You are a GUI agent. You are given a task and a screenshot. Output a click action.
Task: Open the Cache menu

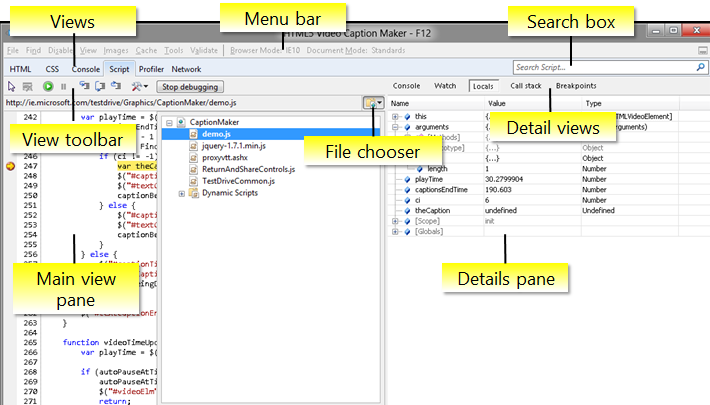[146, 50]
